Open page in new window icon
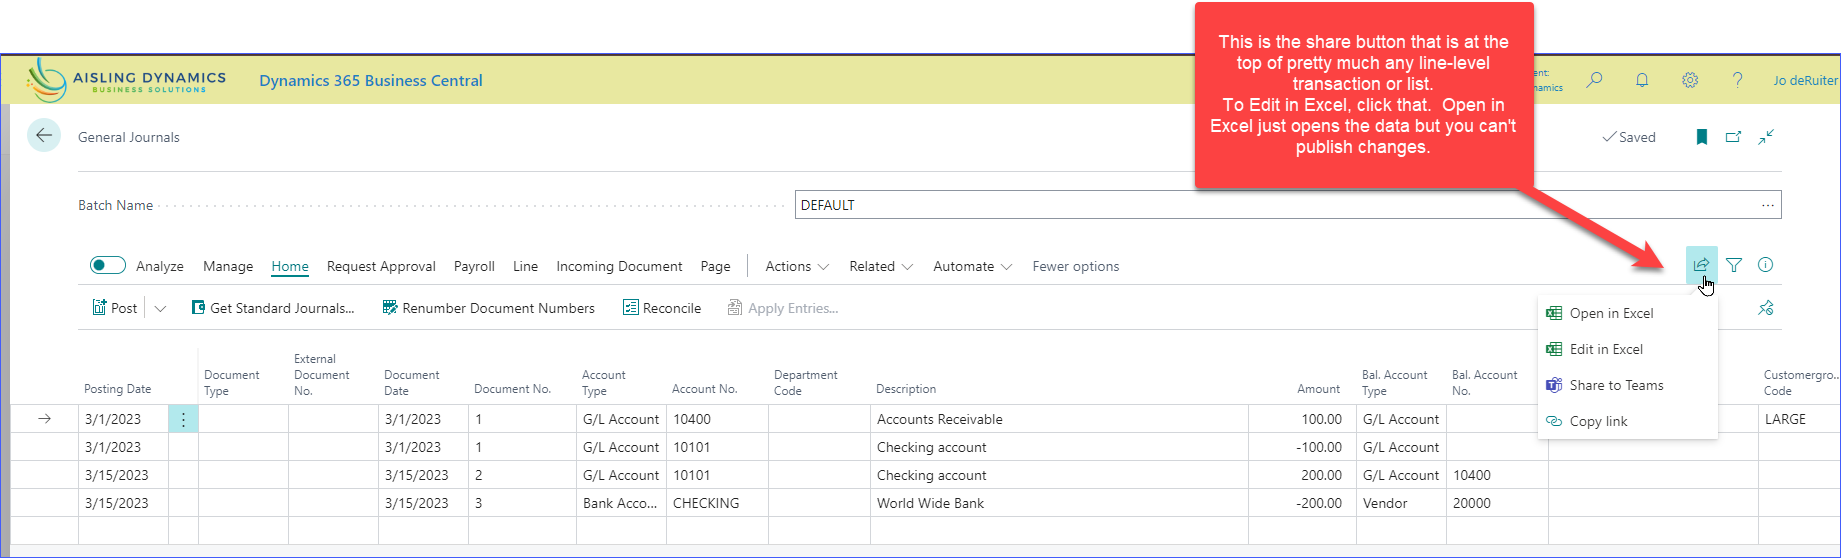The image size is (1841, 558). point(1733,137)
